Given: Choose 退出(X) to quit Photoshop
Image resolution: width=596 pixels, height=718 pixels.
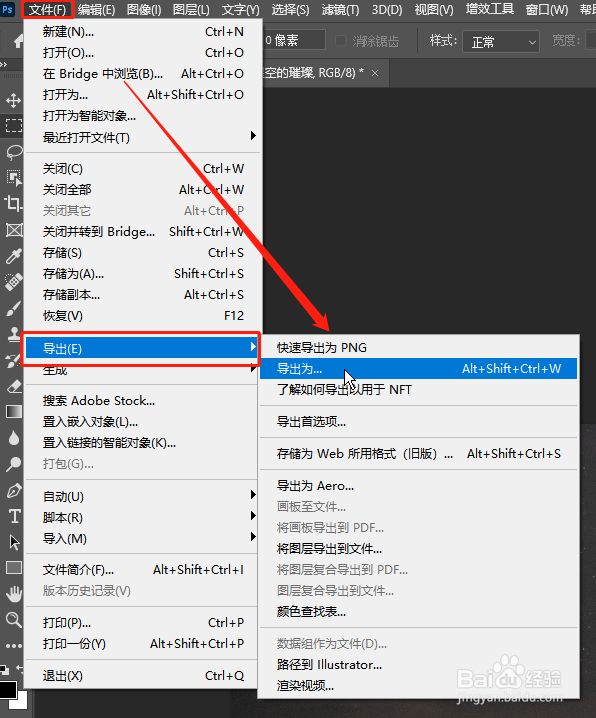Looking at the screenshot, I should 143,675.
